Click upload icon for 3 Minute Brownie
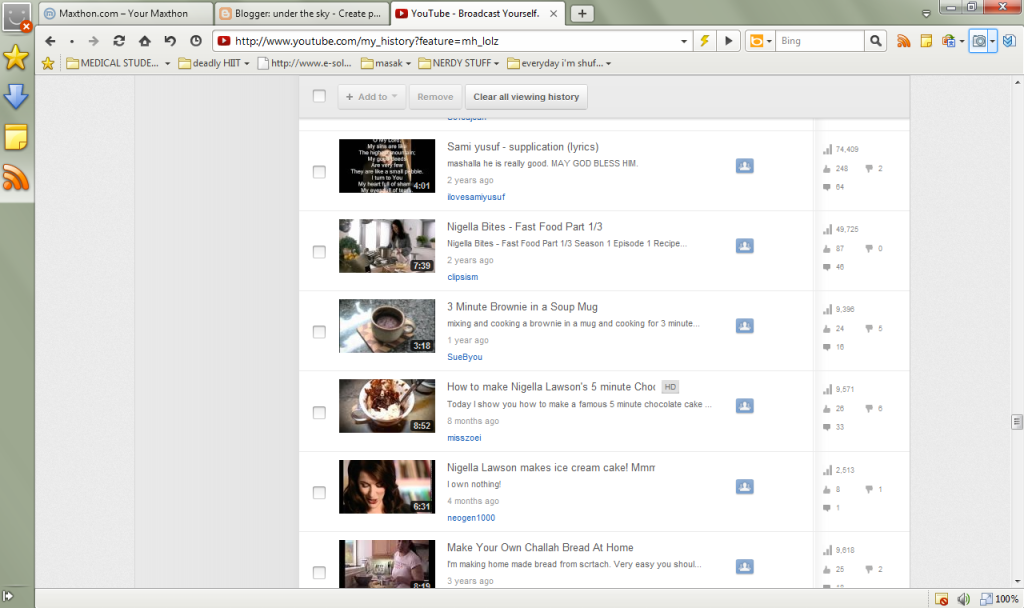 tap(744, 326)
